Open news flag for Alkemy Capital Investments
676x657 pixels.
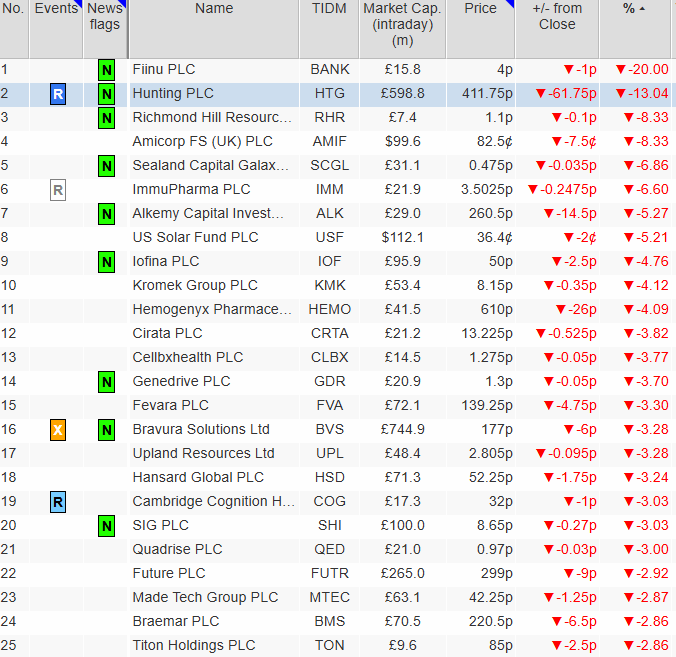pyautogui.click(x=106, y=214)
